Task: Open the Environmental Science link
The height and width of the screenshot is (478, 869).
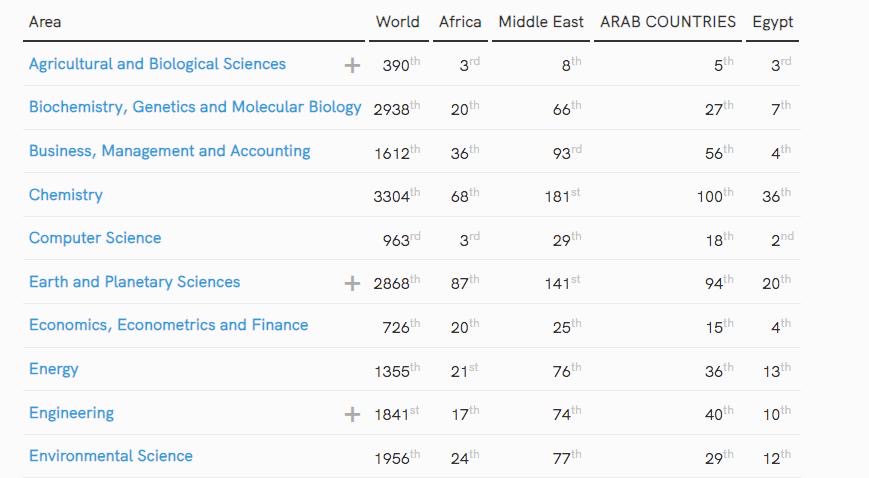Action: (x=111, y=456)
